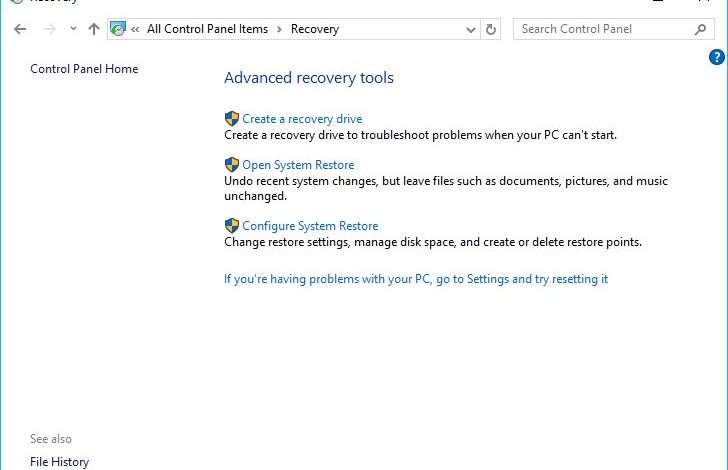Open the resetting your PC Settings link
The image size is (728, 470).
click(416, 279)
